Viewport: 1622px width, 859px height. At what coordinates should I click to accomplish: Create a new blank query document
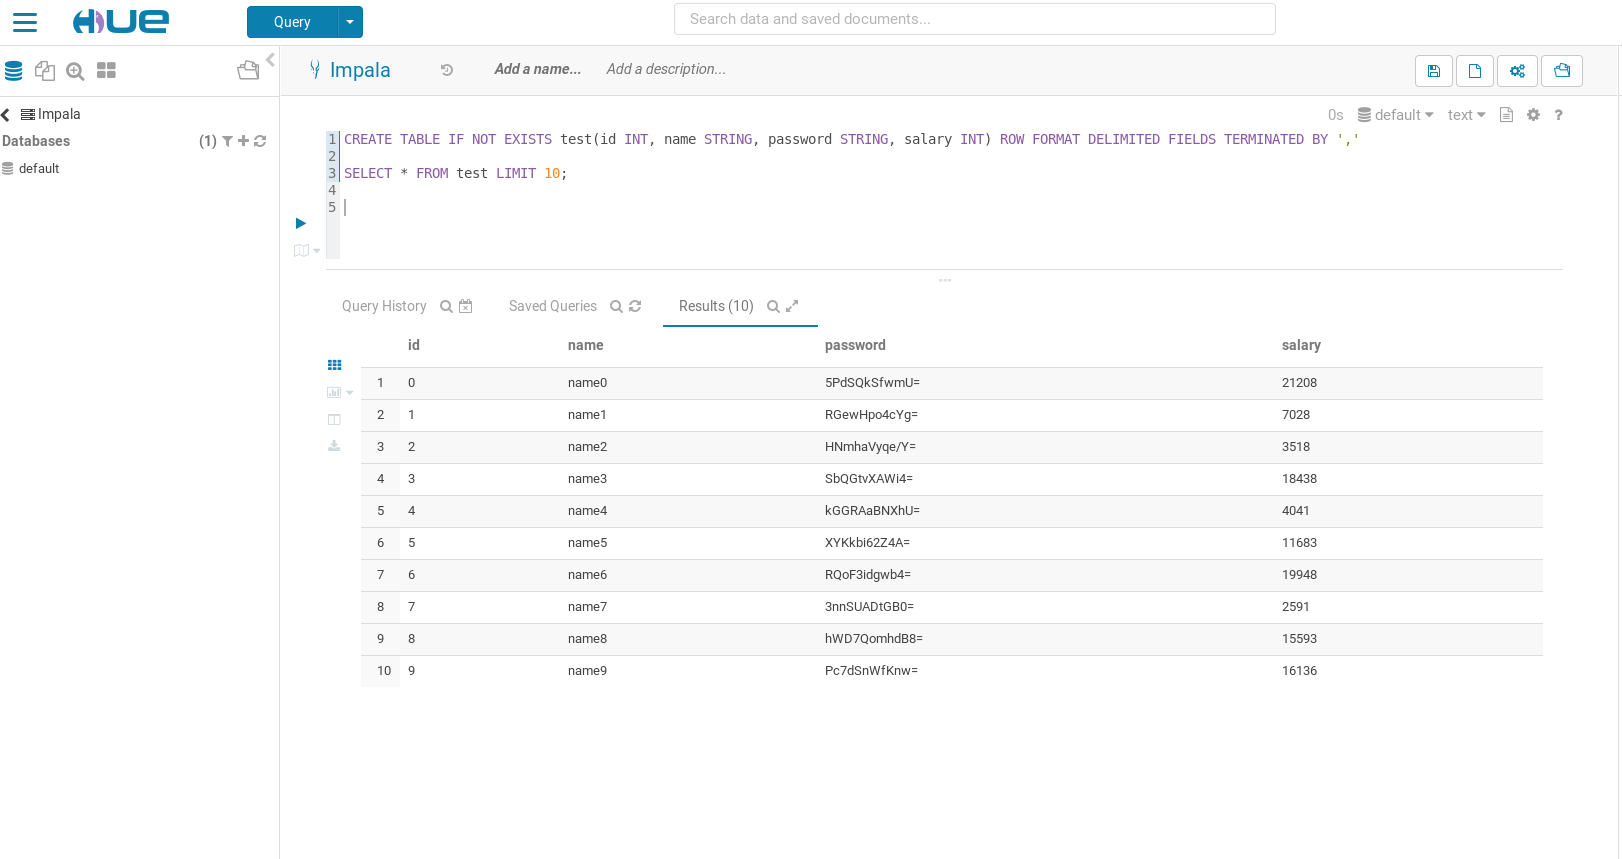(1475, 71)
